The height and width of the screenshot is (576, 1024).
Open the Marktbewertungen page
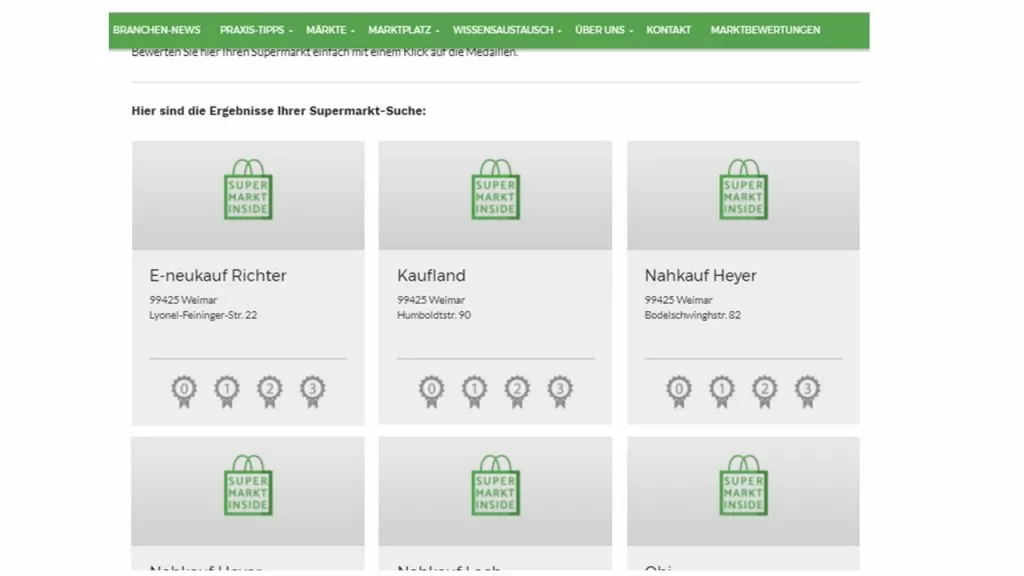pyautogui.click(x=765, y=30)
